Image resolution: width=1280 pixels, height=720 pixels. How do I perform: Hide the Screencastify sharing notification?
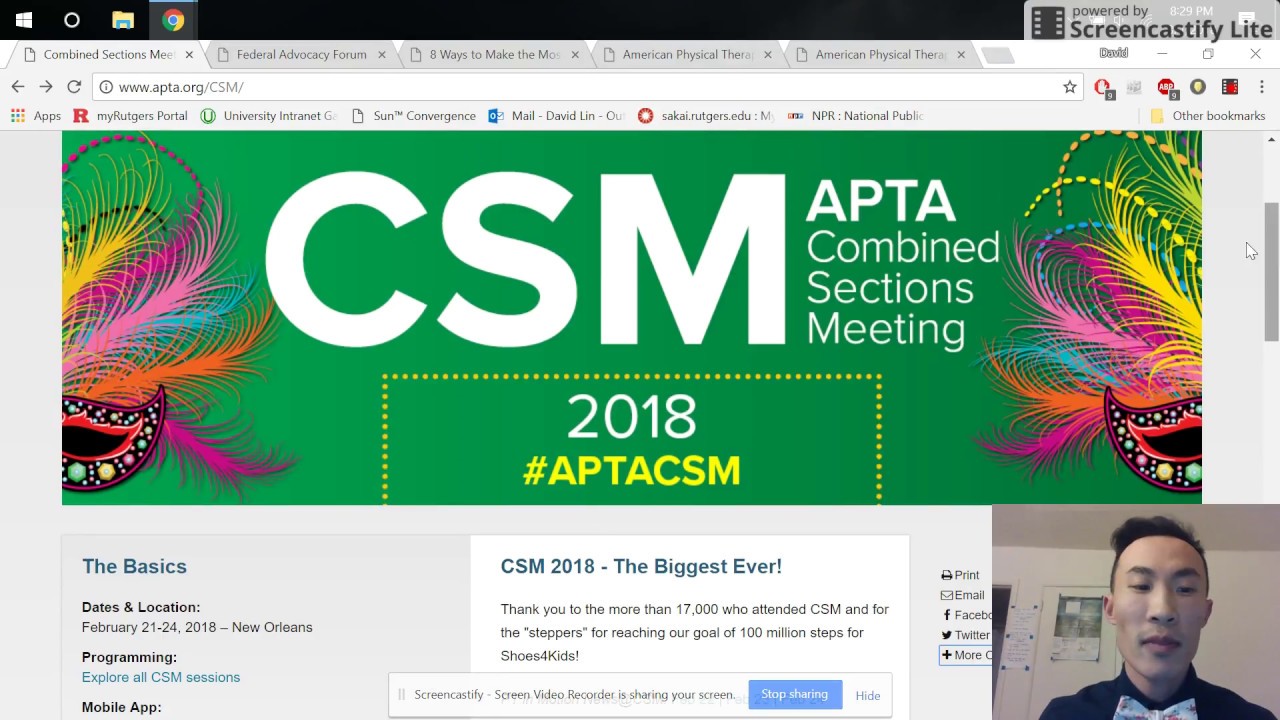(868, 695)
